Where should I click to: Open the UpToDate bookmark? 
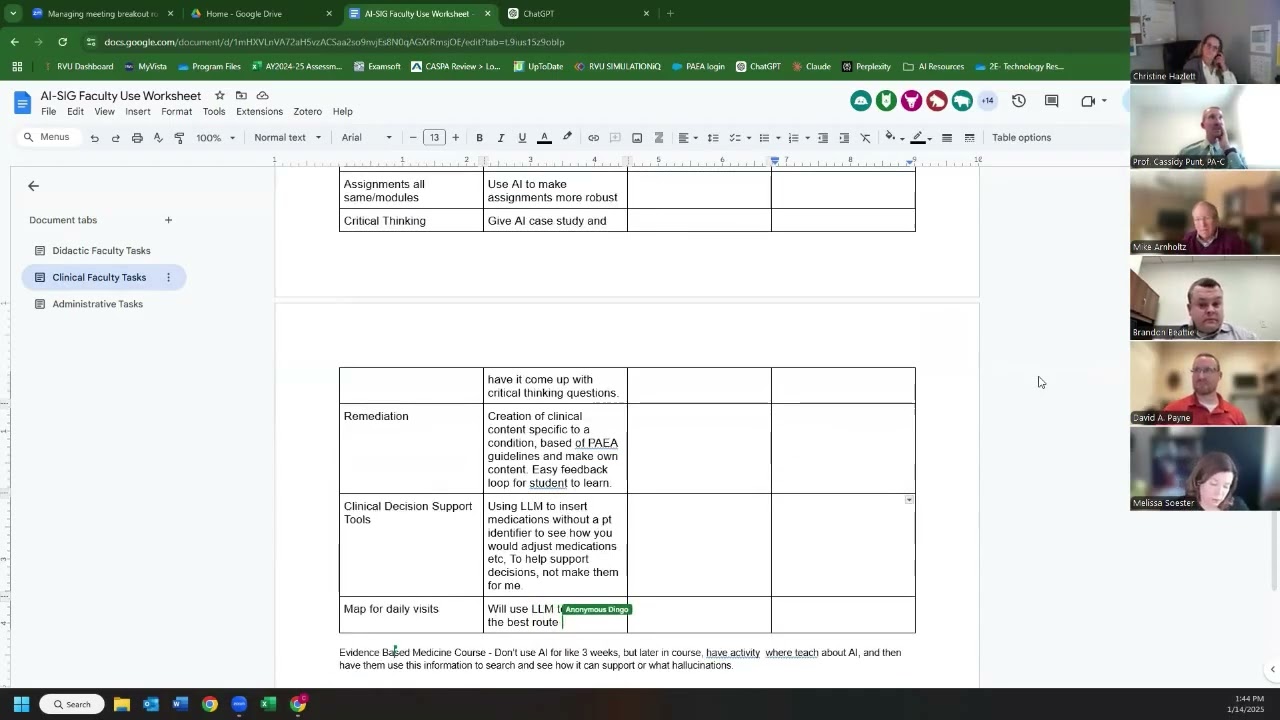(x=538, y=67)
